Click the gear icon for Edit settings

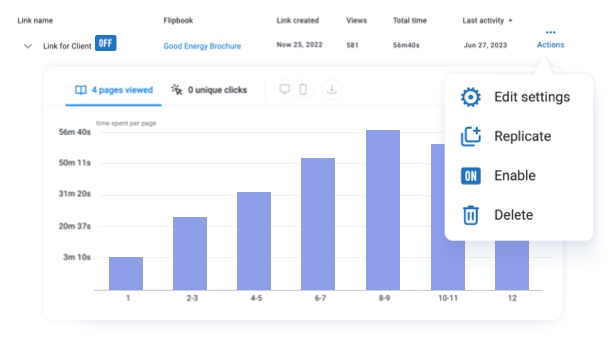point(471,97)
